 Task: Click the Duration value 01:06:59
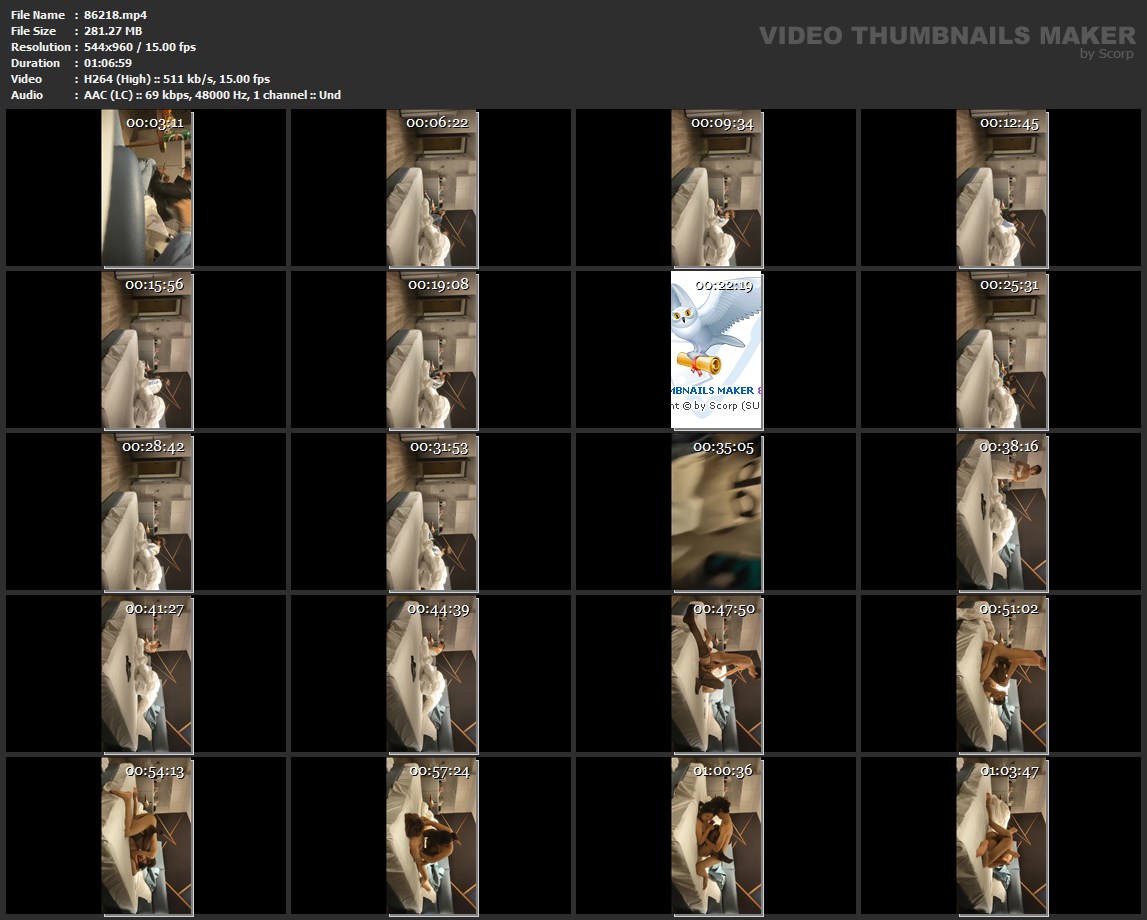coord(108,63)
